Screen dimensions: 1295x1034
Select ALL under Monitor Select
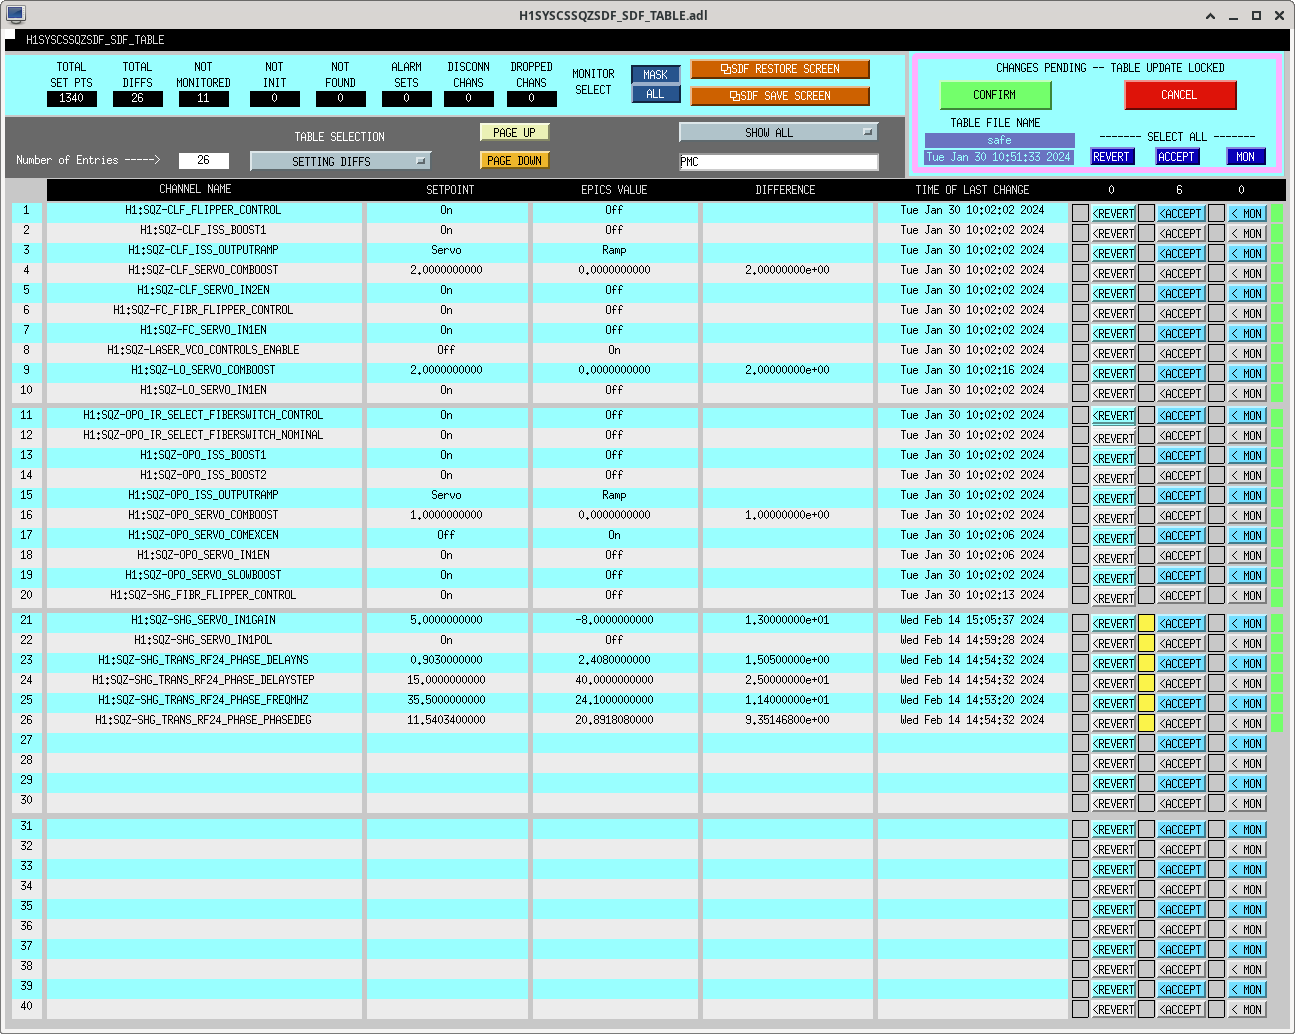[655, 94]
